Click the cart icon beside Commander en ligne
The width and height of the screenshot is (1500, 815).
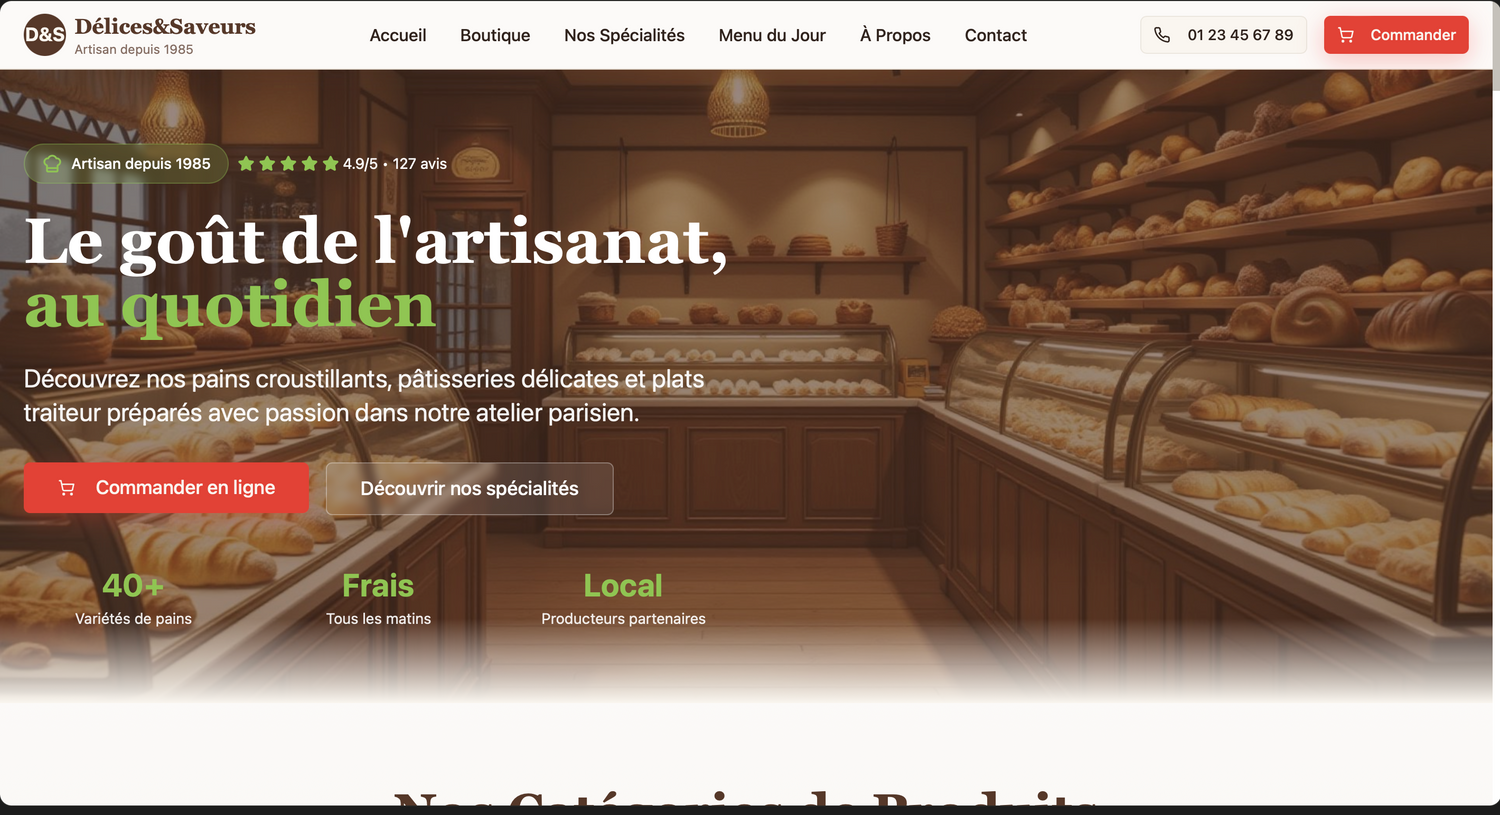[67, 488]
